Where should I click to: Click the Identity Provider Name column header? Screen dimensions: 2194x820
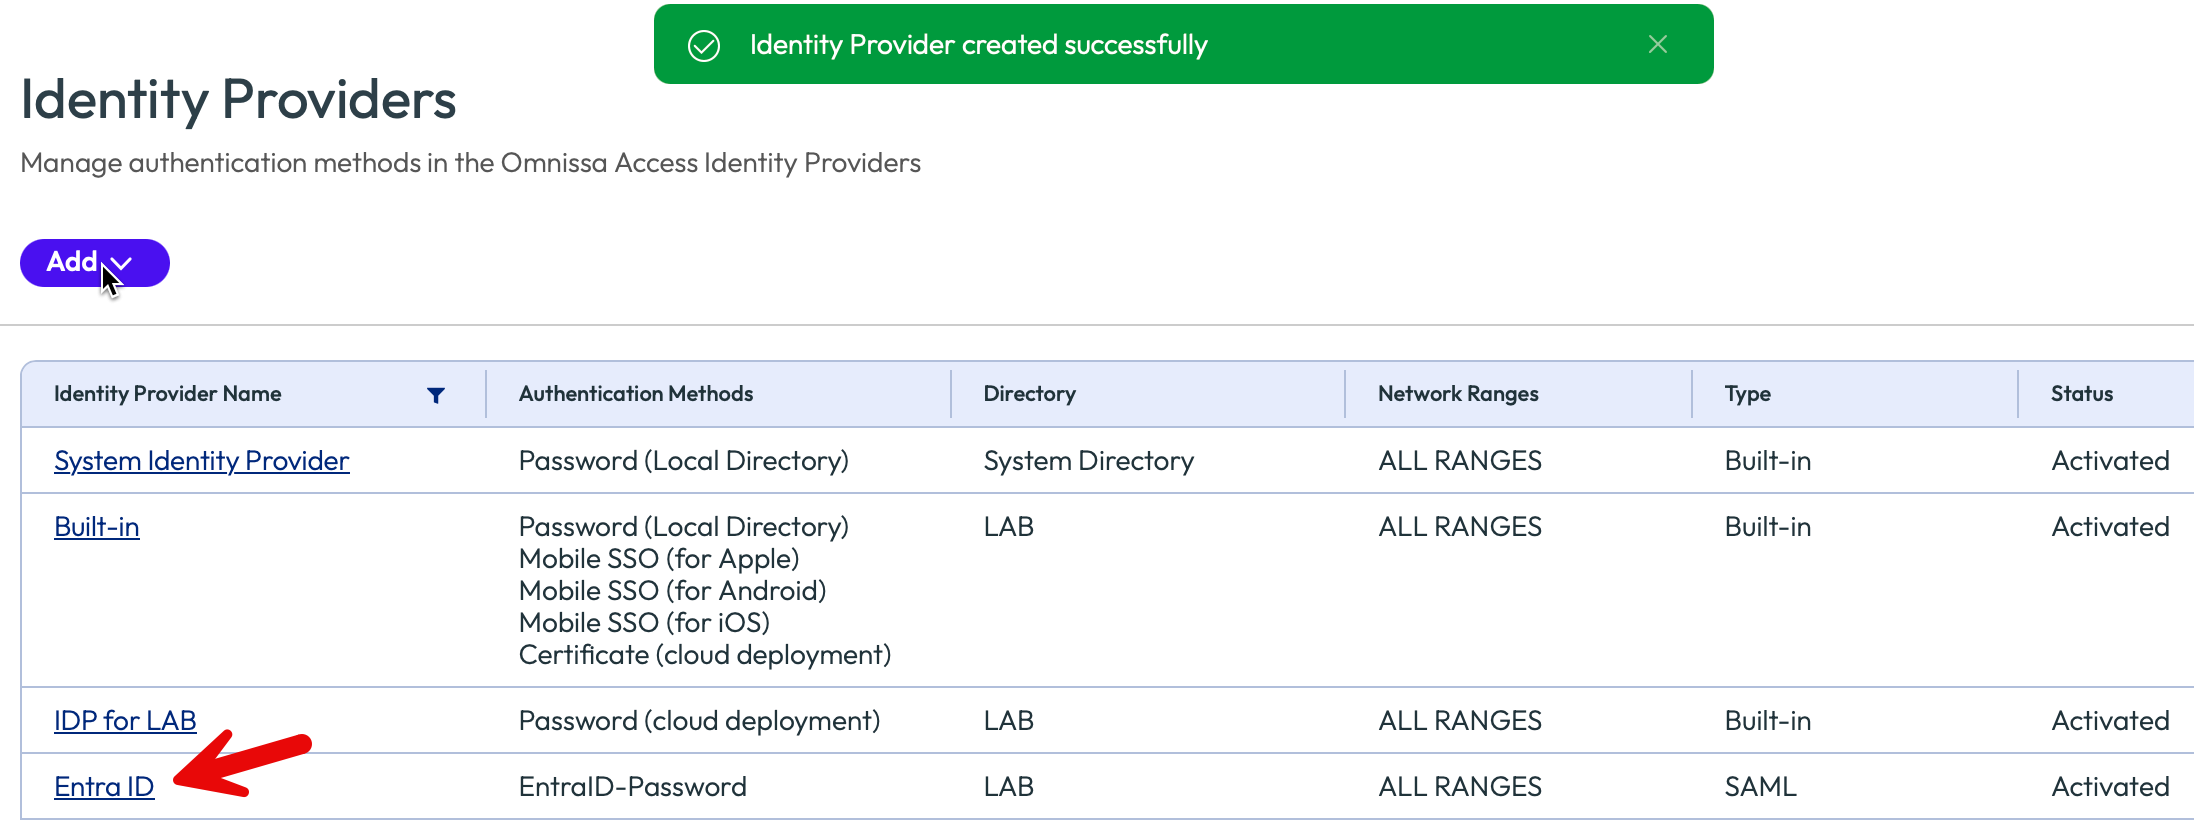(167, 394)
